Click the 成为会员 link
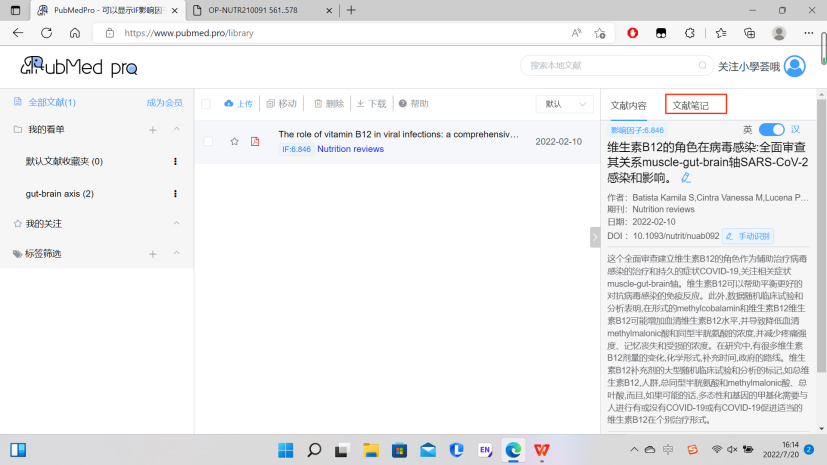827x465 pixels. (x=165, y=103)
